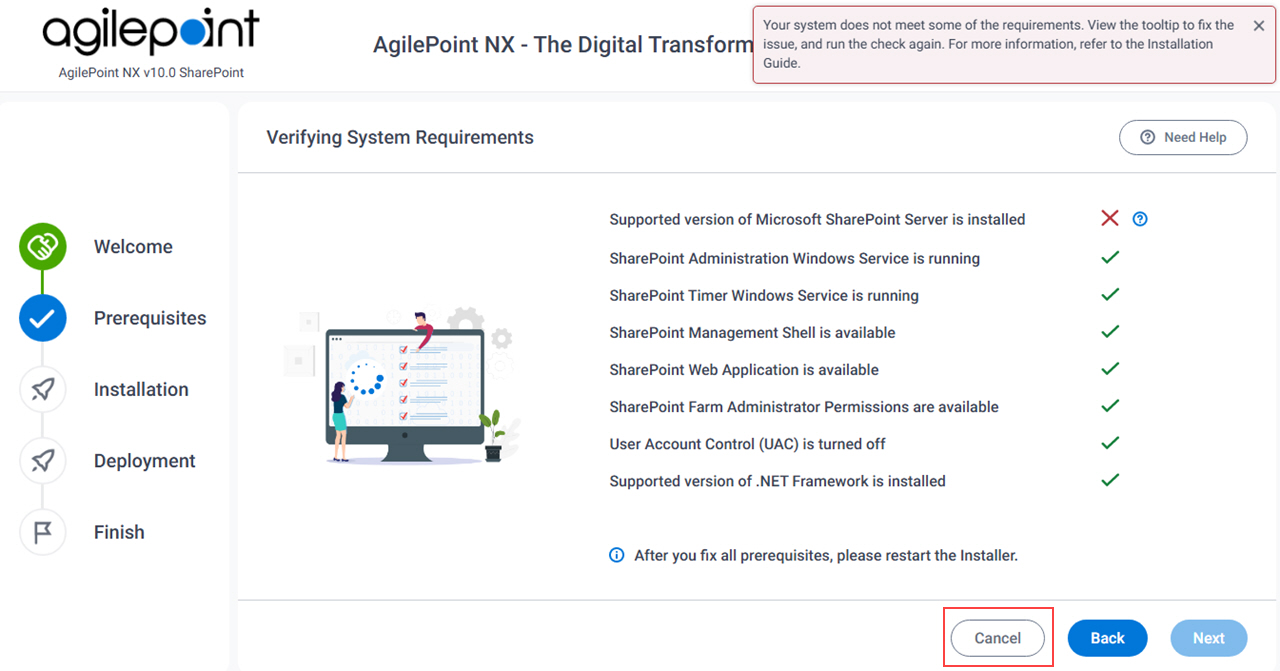Image resolution: width=1280 pixels, height=671 pixels.
Task: Dismiss the requirements warning notification
Action: [x=1259, y=26]
